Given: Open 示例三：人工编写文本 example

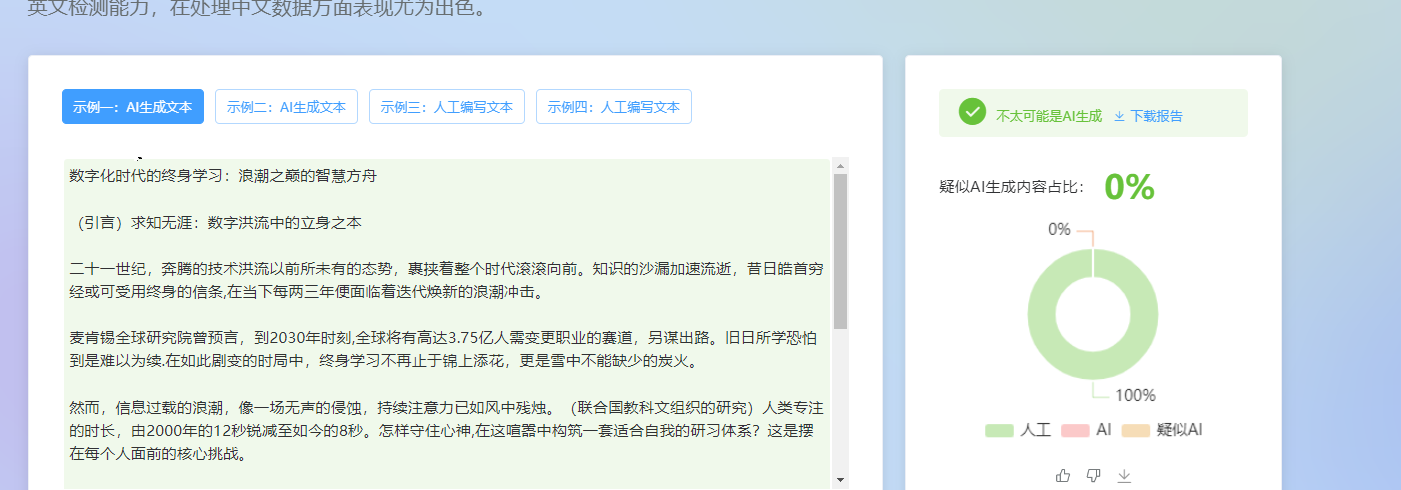Looking at the screenshot, I should point(447,107).
